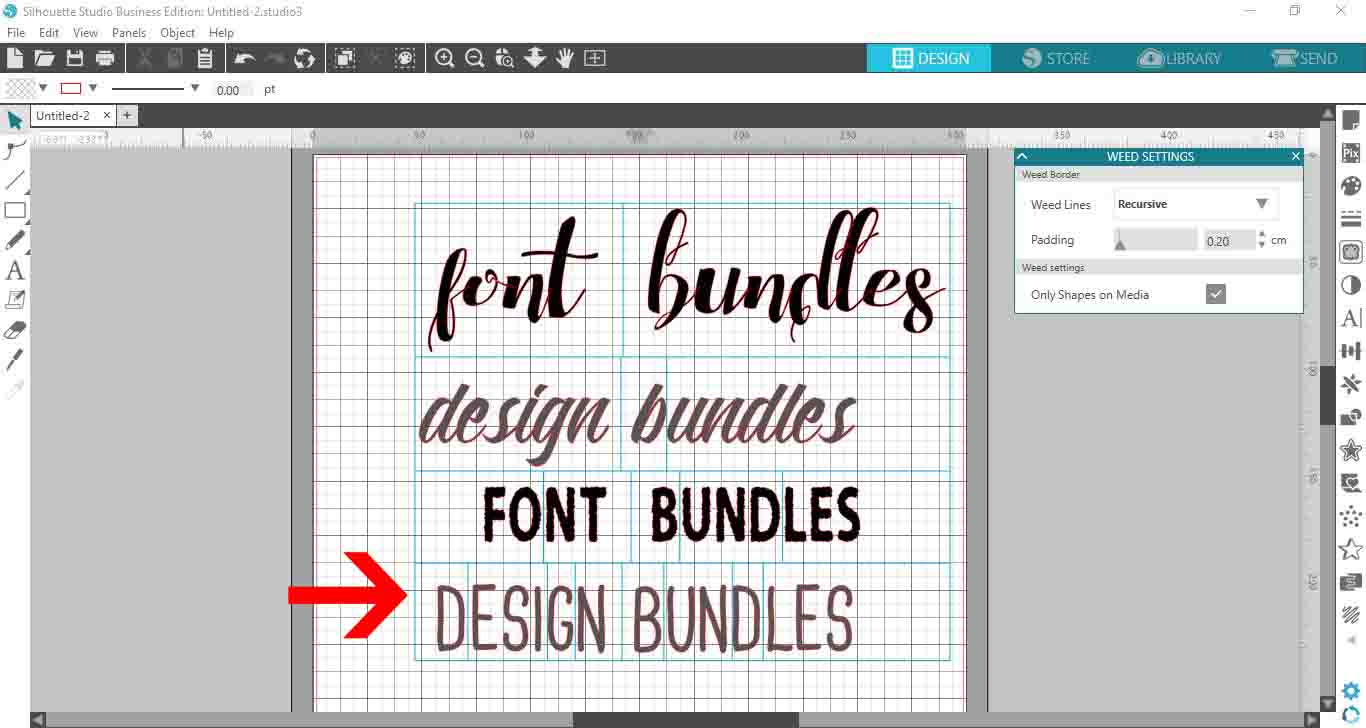Open the Draw a Note tool

15,299
